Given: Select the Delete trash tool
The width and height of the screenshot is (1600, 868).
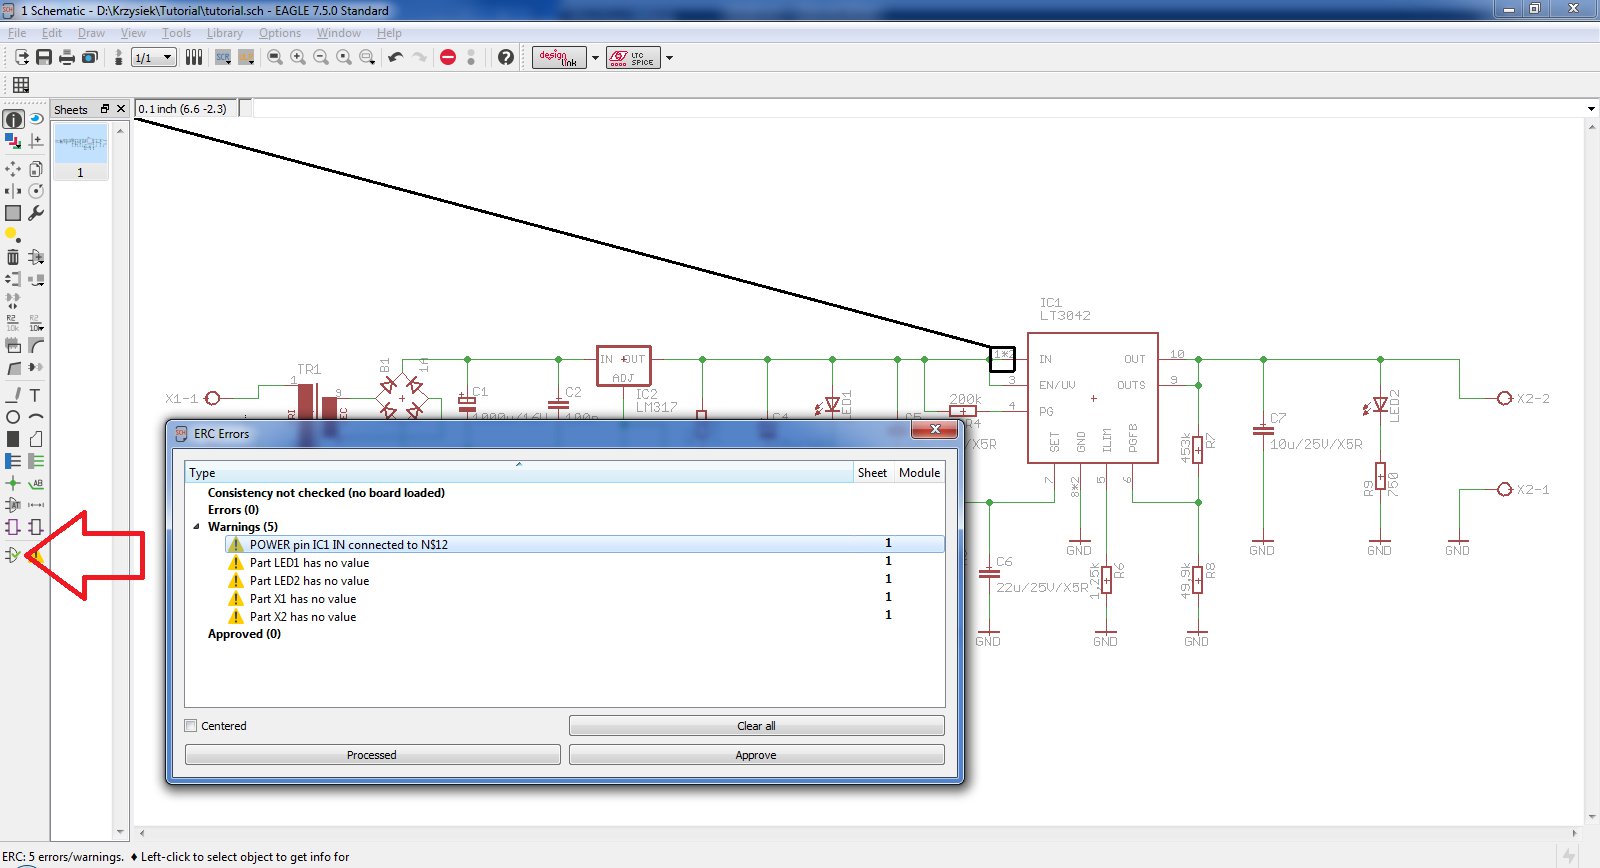Looking at the screenshot, I should [x=13, y=257].
